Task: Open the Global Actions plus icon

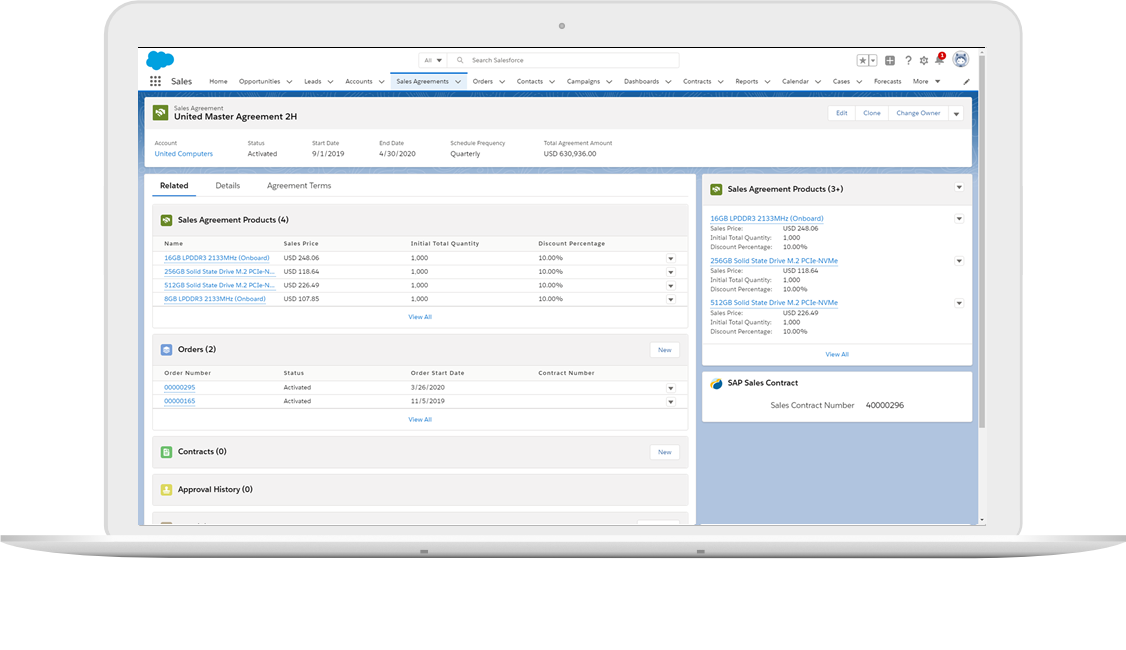Action: [x=890, y=60]
